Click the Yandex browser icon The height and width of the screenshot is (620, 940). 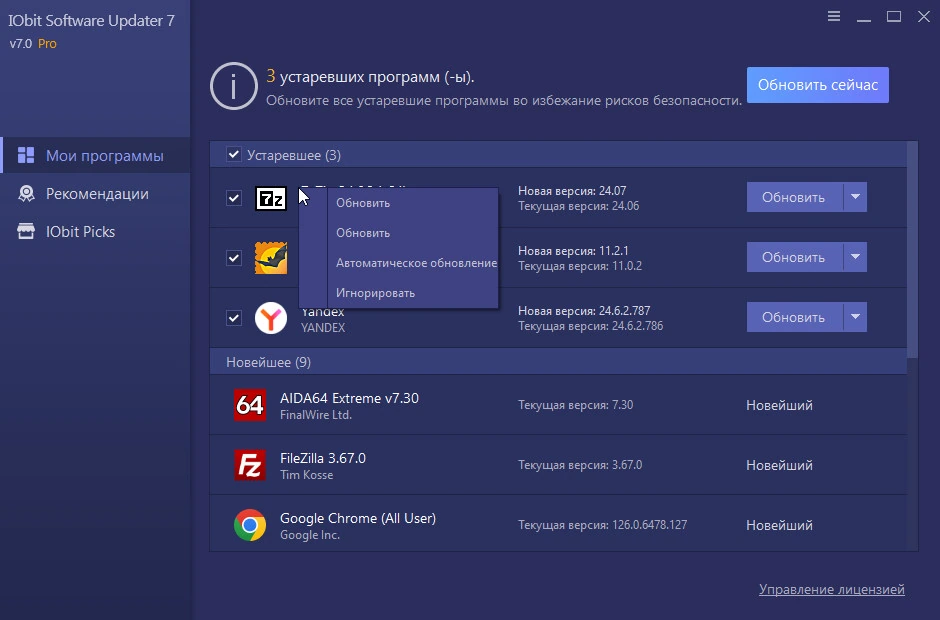point(270,318)
